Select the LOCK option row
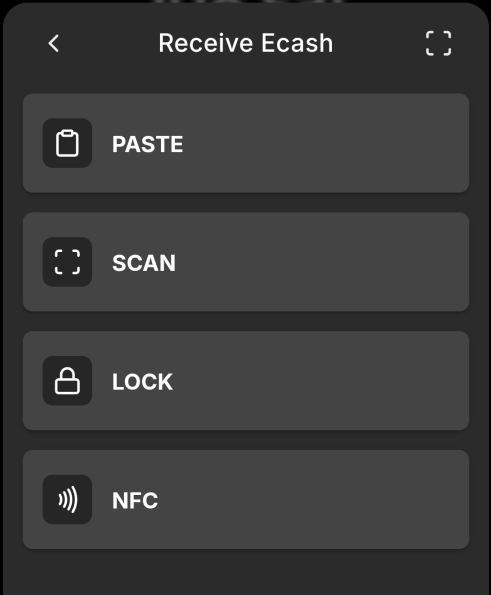The height and width of the screenshot is (595, 491). (x=246, y=381)
